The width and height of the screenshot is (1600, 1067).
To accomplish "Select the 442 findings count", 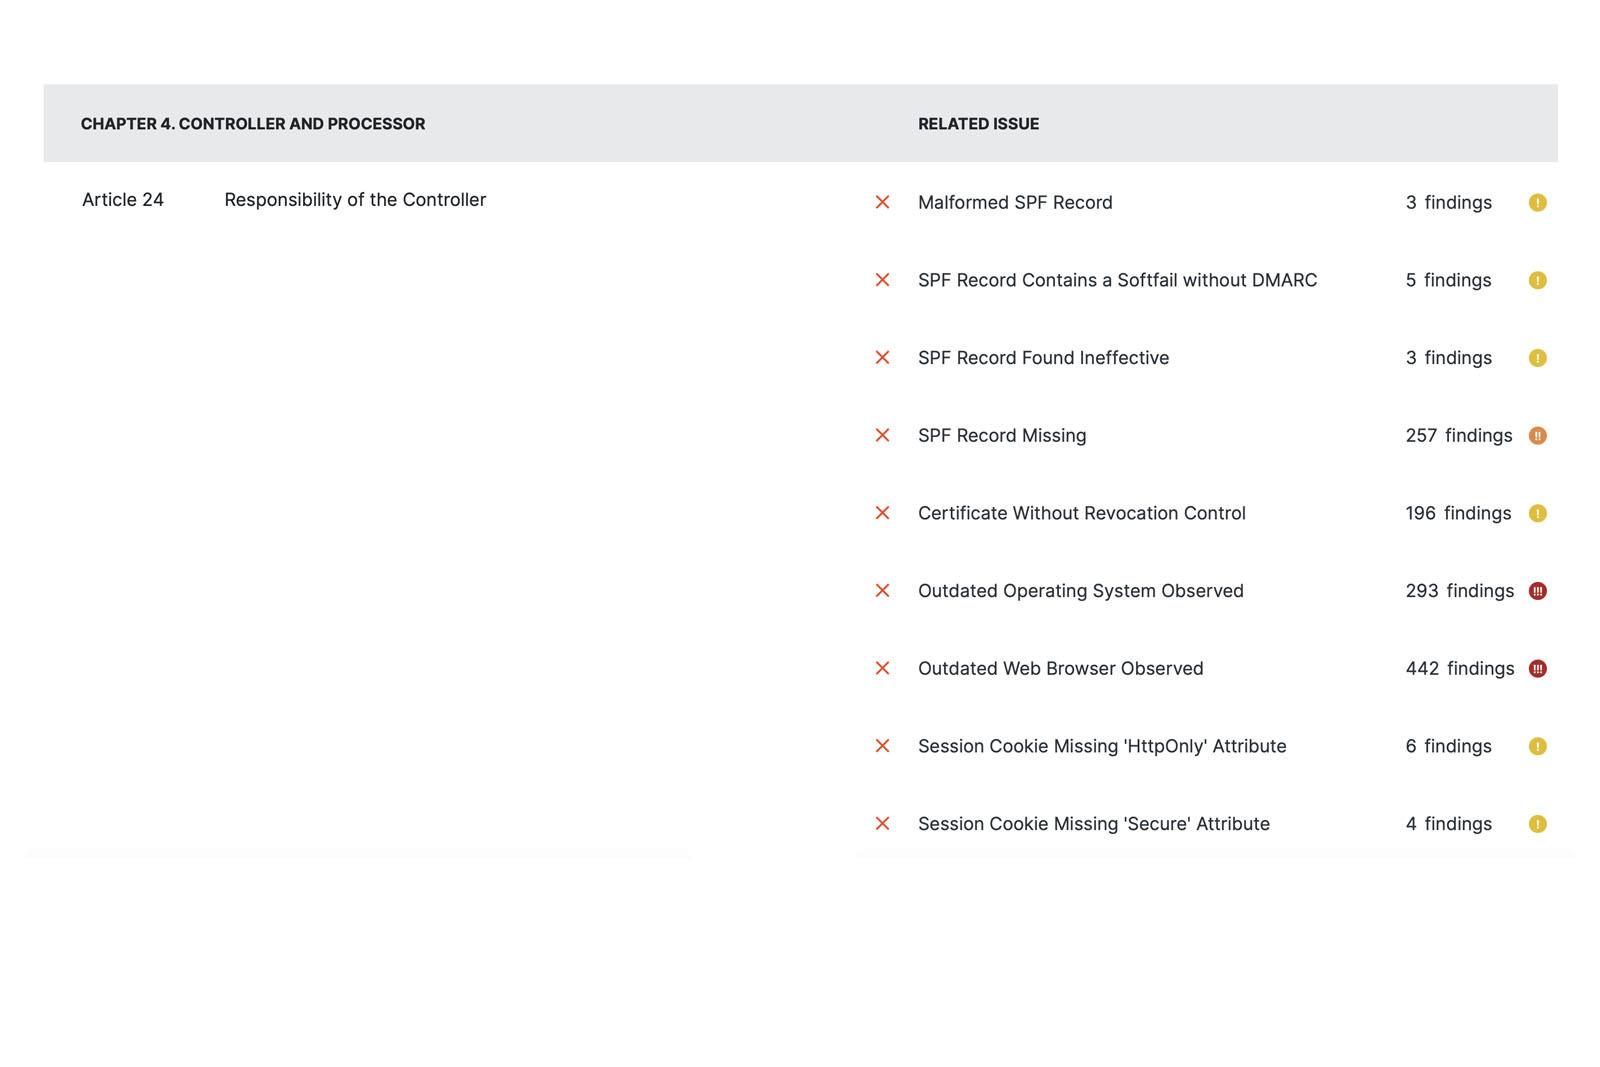I will 1459,668.
